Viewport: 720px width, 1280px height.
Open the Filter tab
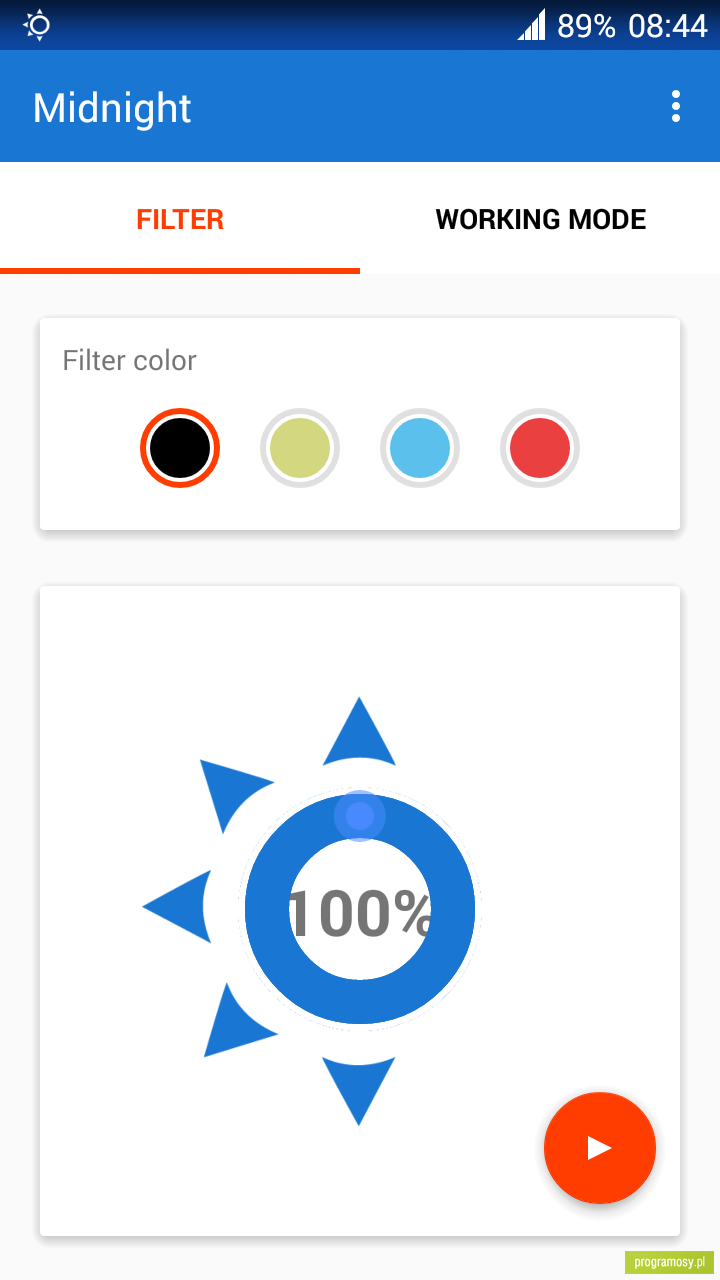180,218
